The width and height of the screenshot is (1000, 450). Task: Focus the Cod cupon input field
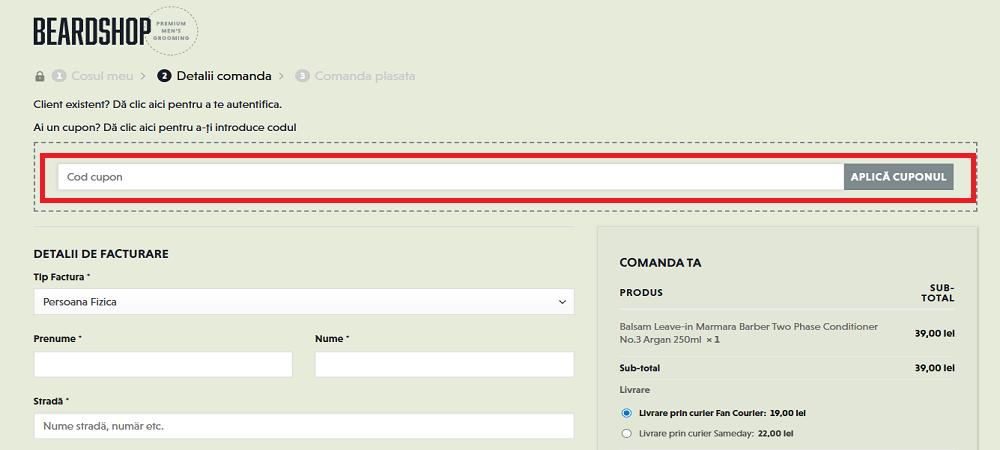coord(450,177)
